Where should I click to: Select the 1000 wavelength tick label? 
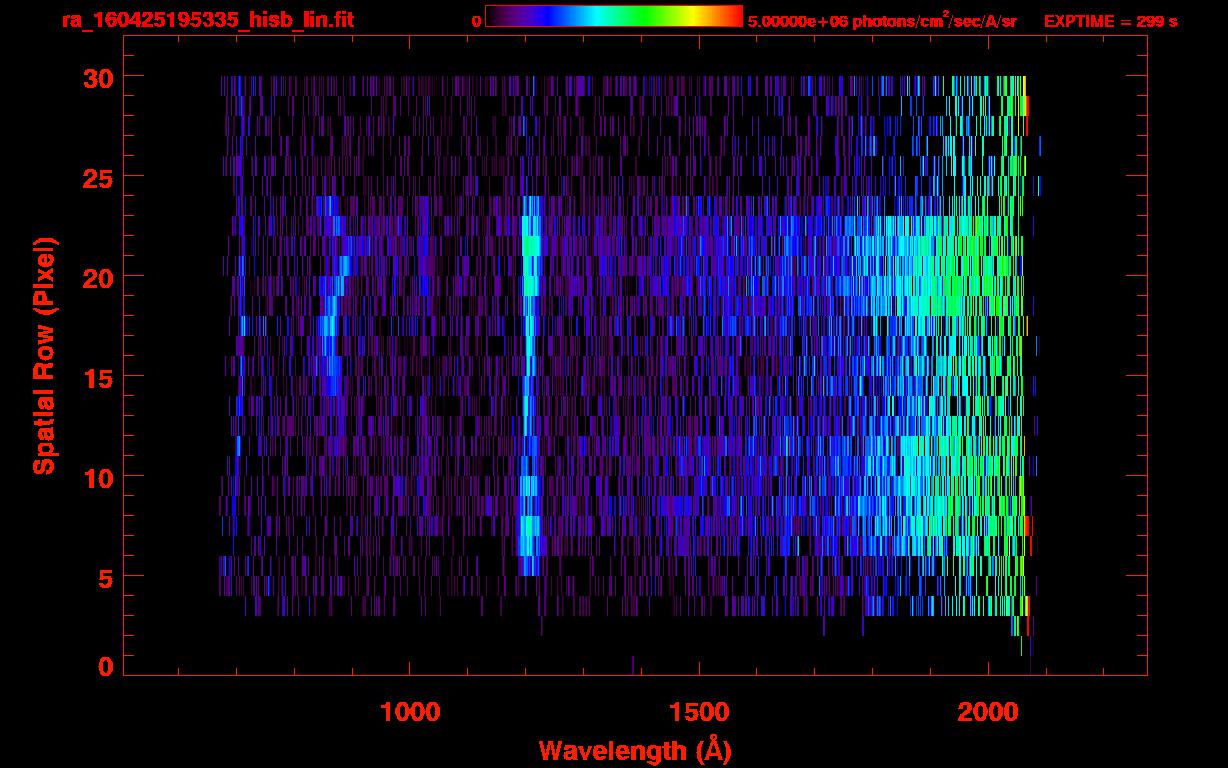410,712
